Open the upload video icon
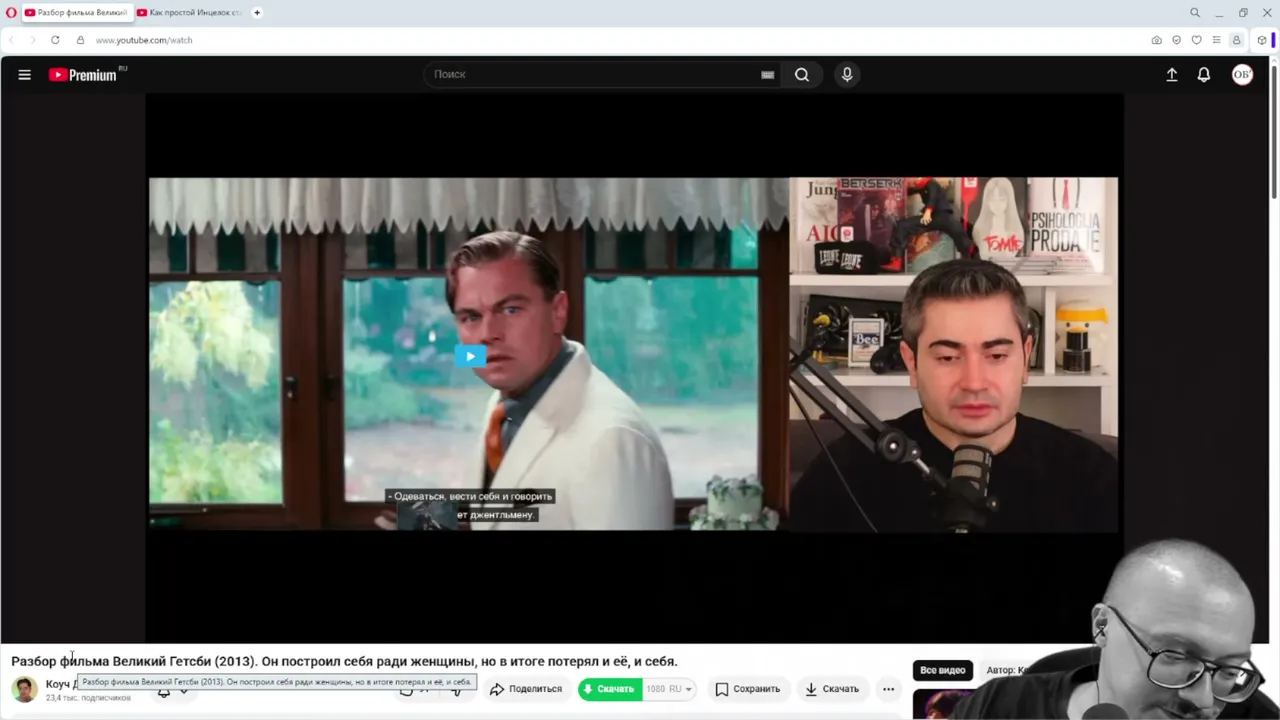The image size is (1280, 720). pyautogui.click(x=1172, y=74)
